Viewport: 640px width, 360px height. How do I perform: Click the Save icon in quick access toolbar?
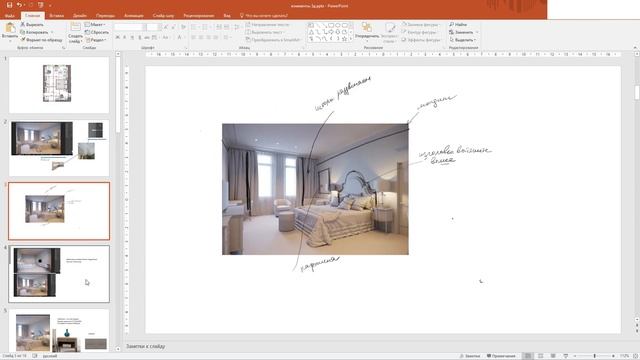[9, 5]
